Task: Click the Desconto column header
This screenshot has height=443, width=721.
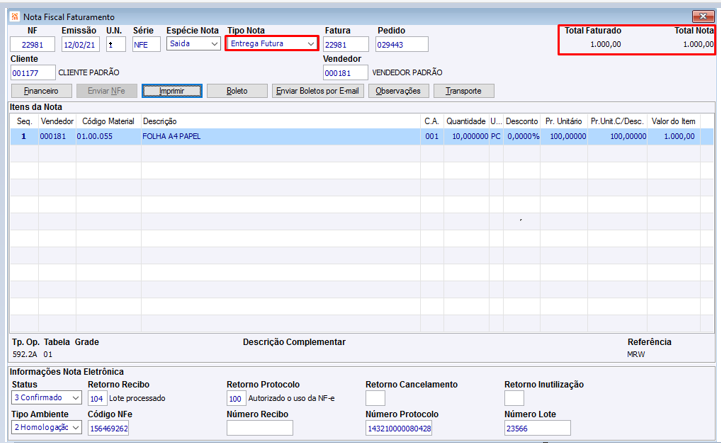Action: click(522, 121)
